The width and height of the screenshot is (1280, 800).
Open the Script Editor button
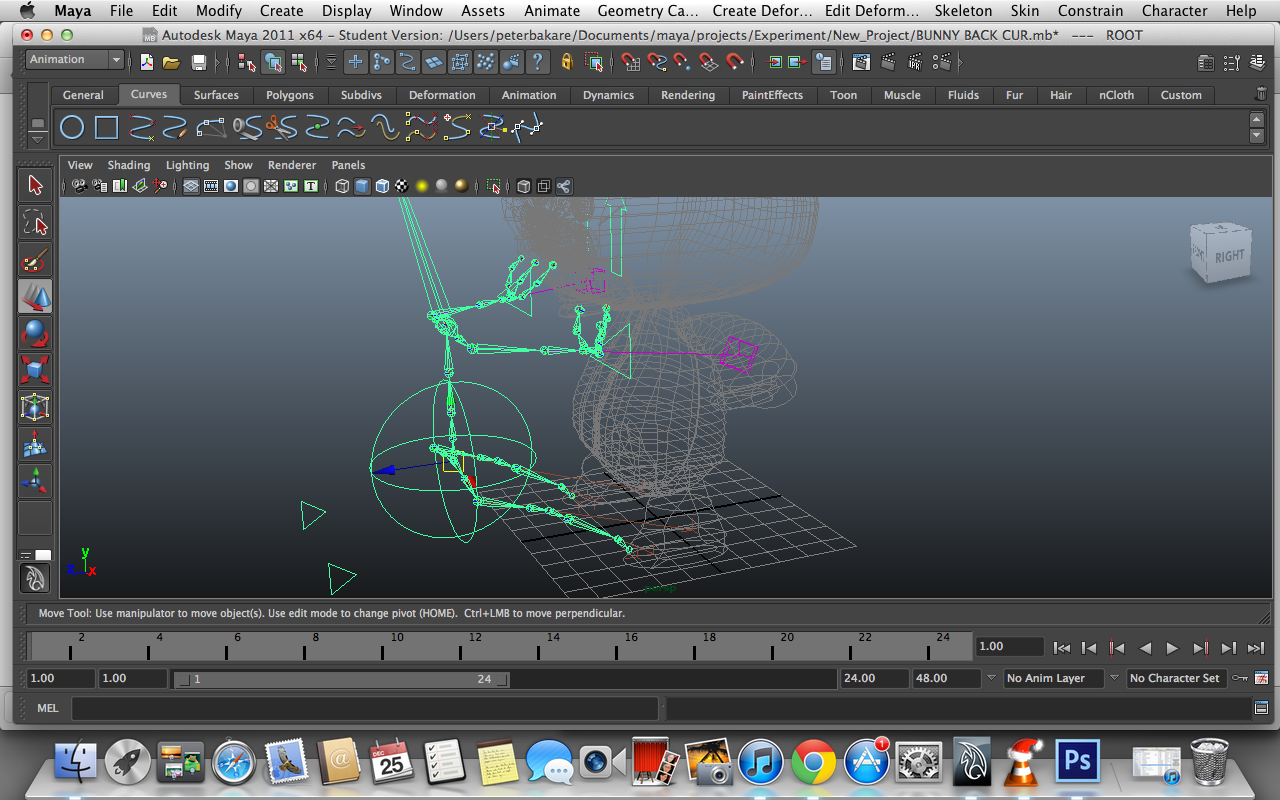(1260, 708)
